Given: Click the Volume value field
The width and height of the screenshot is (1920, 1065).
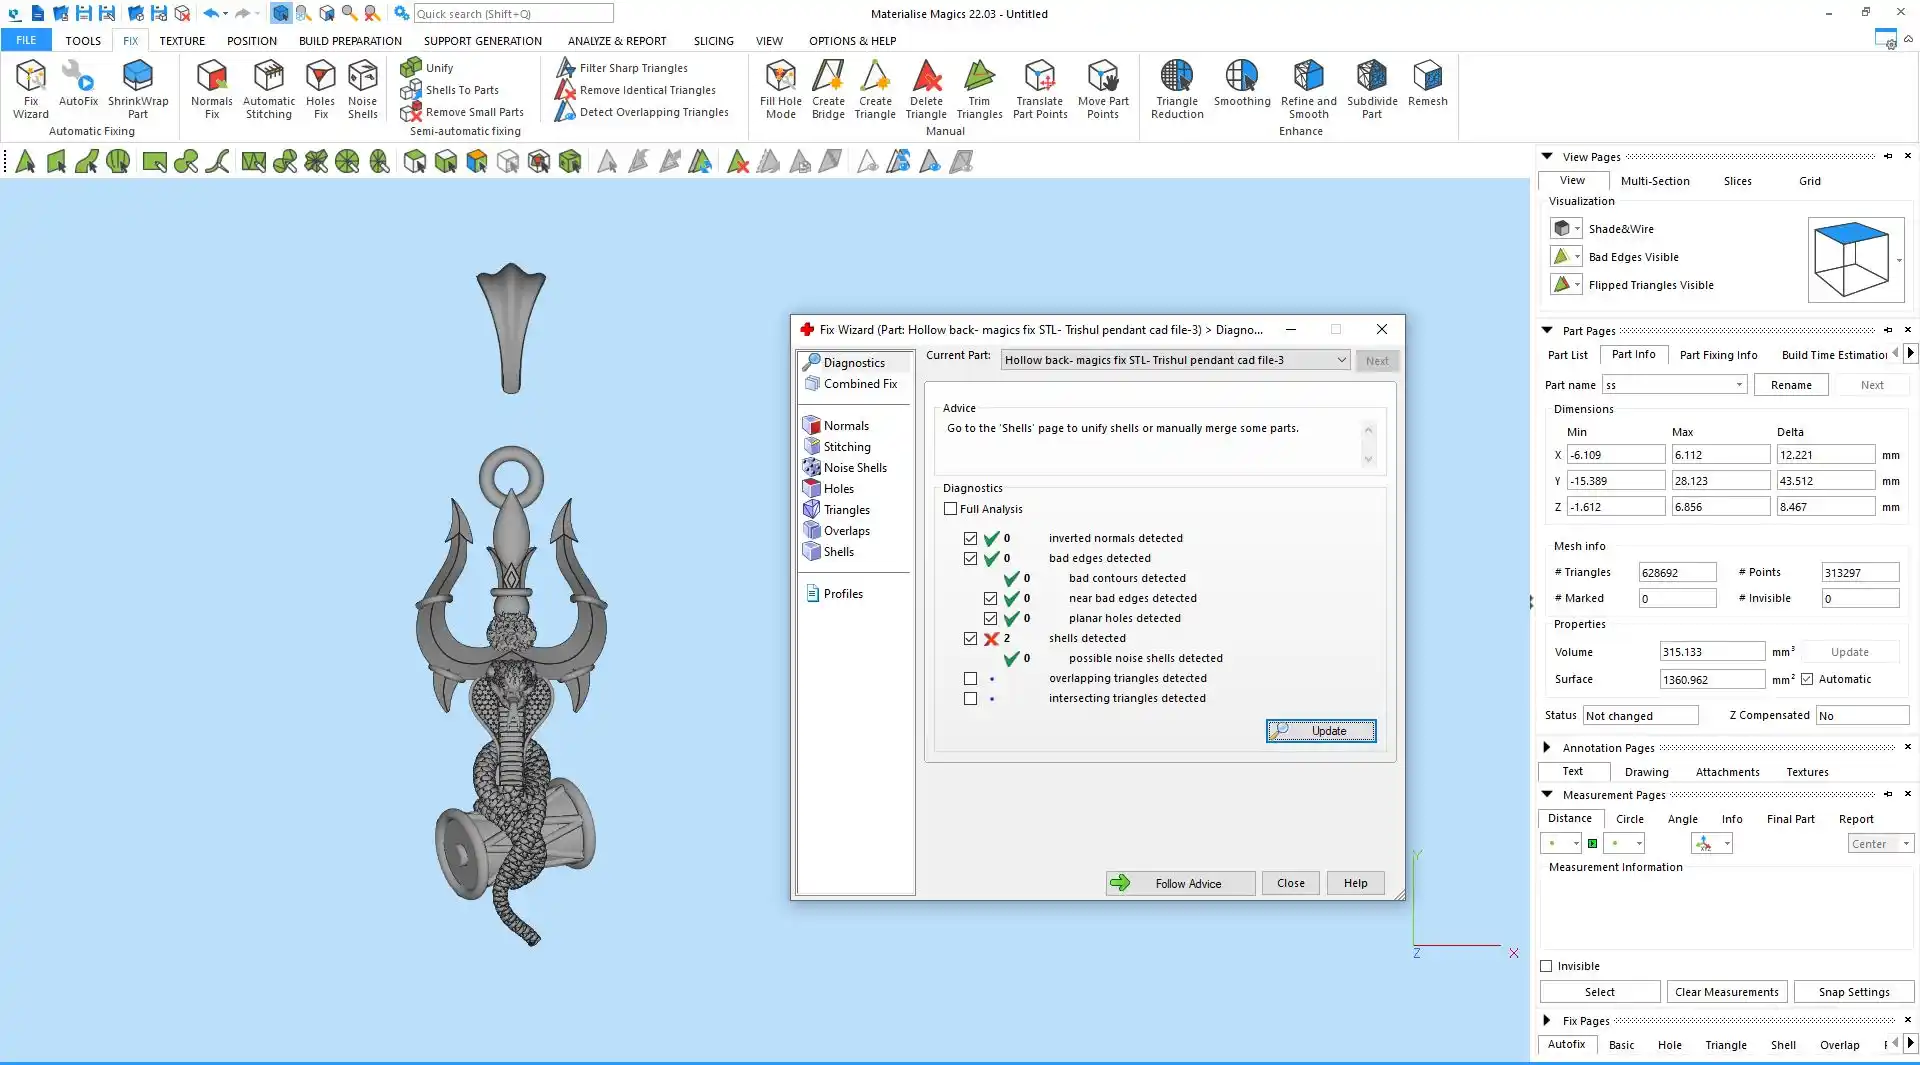Looking at the screenshot, I should point(1711,652).
